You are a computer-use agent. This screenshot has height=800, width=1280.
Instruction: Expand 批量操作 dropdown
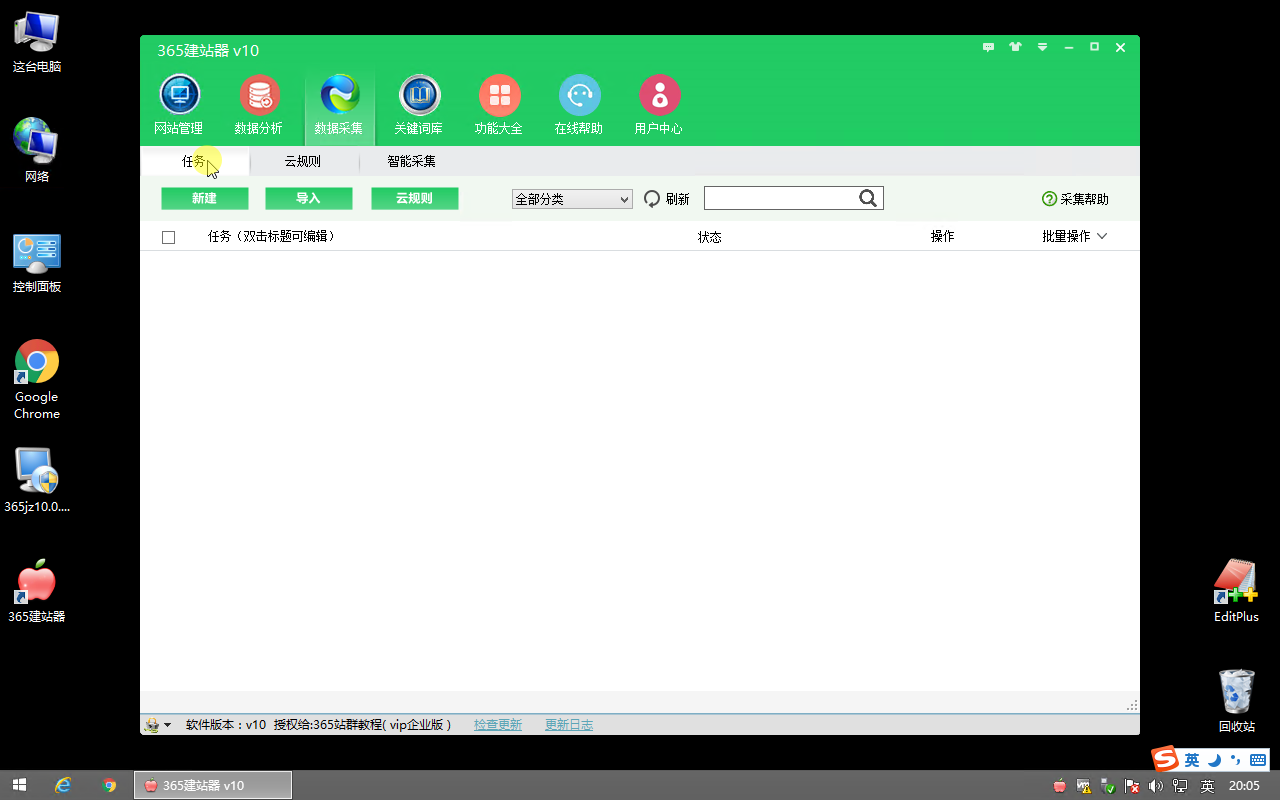[1075, 236]
